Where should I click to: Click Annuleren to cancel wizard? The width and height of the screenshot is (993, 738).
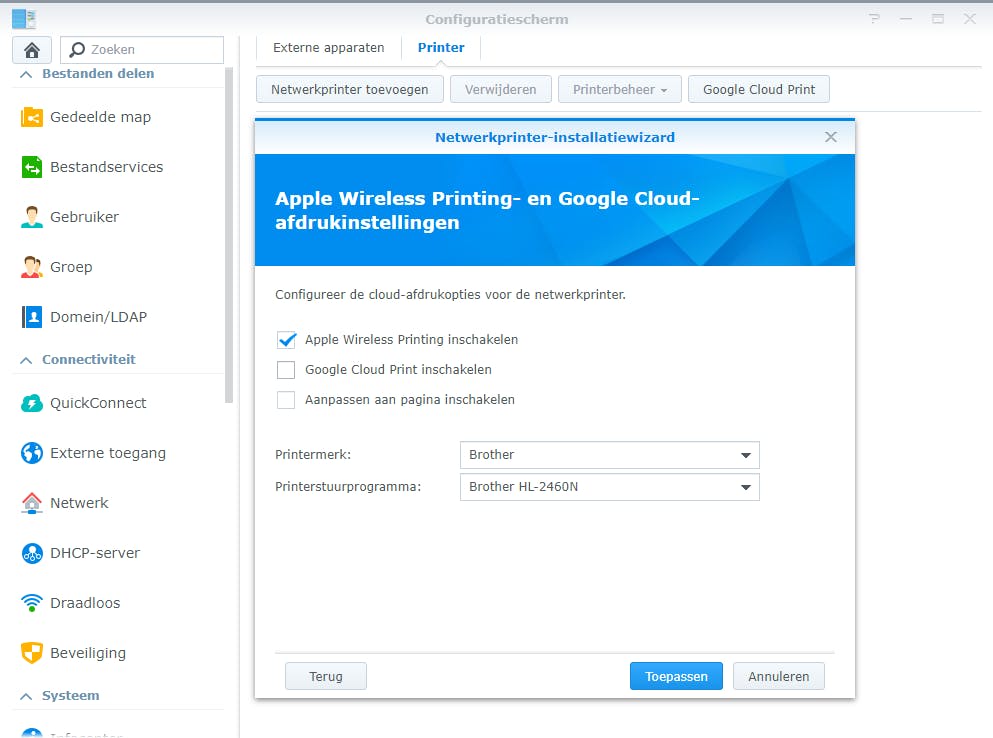tap(778, 676)
